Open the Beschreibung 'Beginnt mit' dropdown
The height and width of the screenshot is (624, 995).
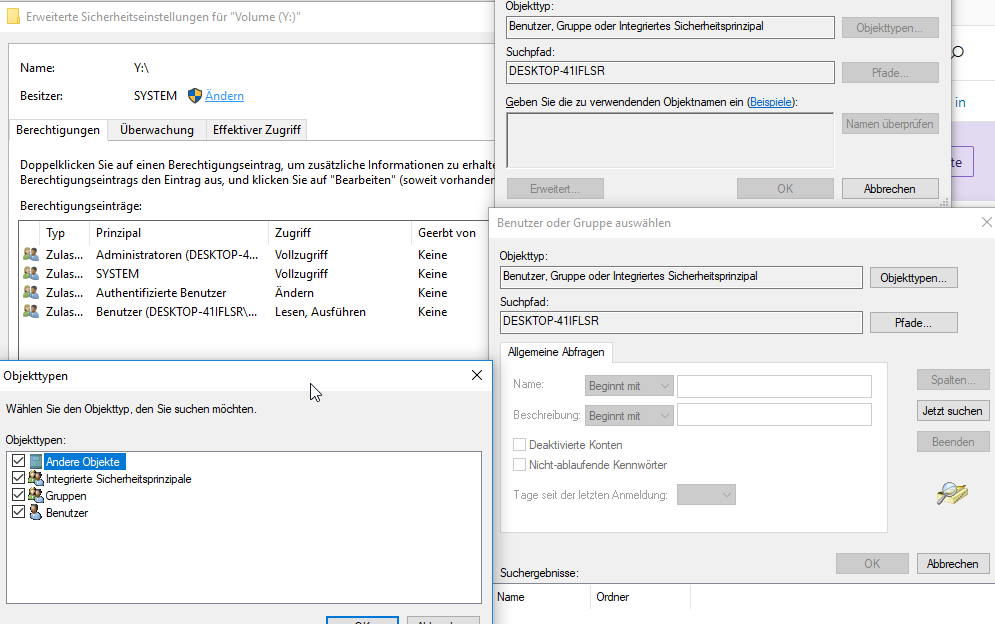pyautogui.click(x=629, y=416)
